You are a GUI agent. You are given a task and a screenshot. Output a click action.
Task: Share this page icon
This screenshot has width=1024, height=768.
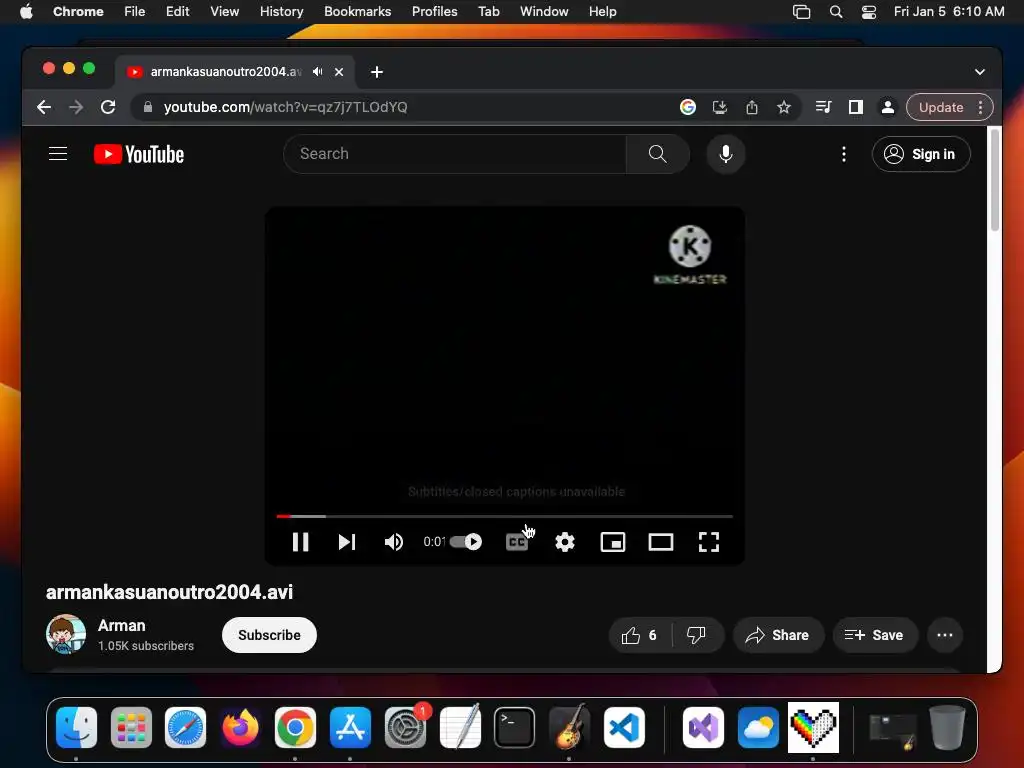pos(752,107)
